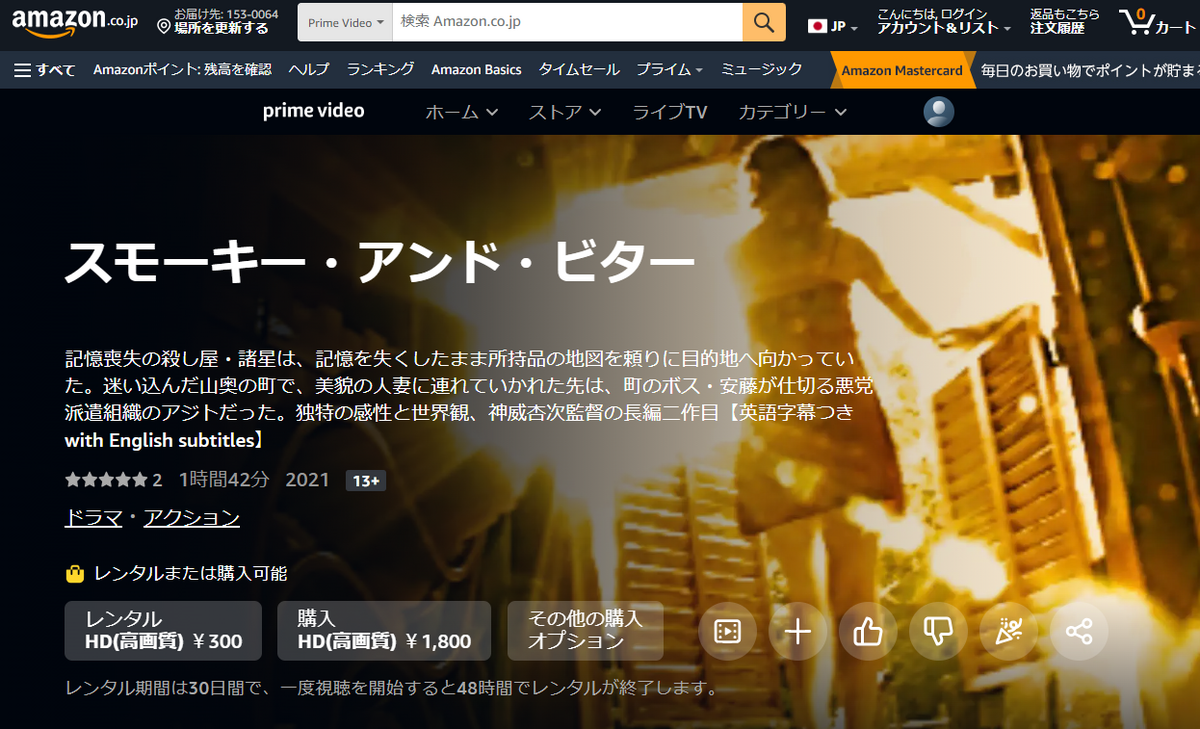The height and width of the screenshot is (729, 1200).
Task: Expand the カテゴリー dropdown menu
Action: pos(792,112)
